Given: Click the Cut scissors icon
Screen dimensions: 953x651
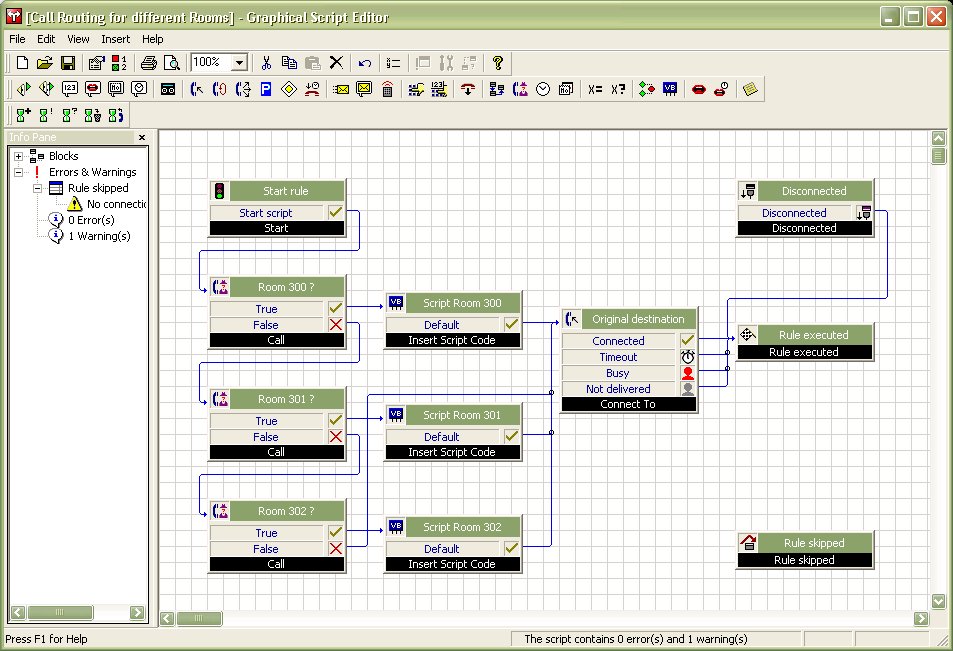Looking at the screenshot, I should pos(267,63).
